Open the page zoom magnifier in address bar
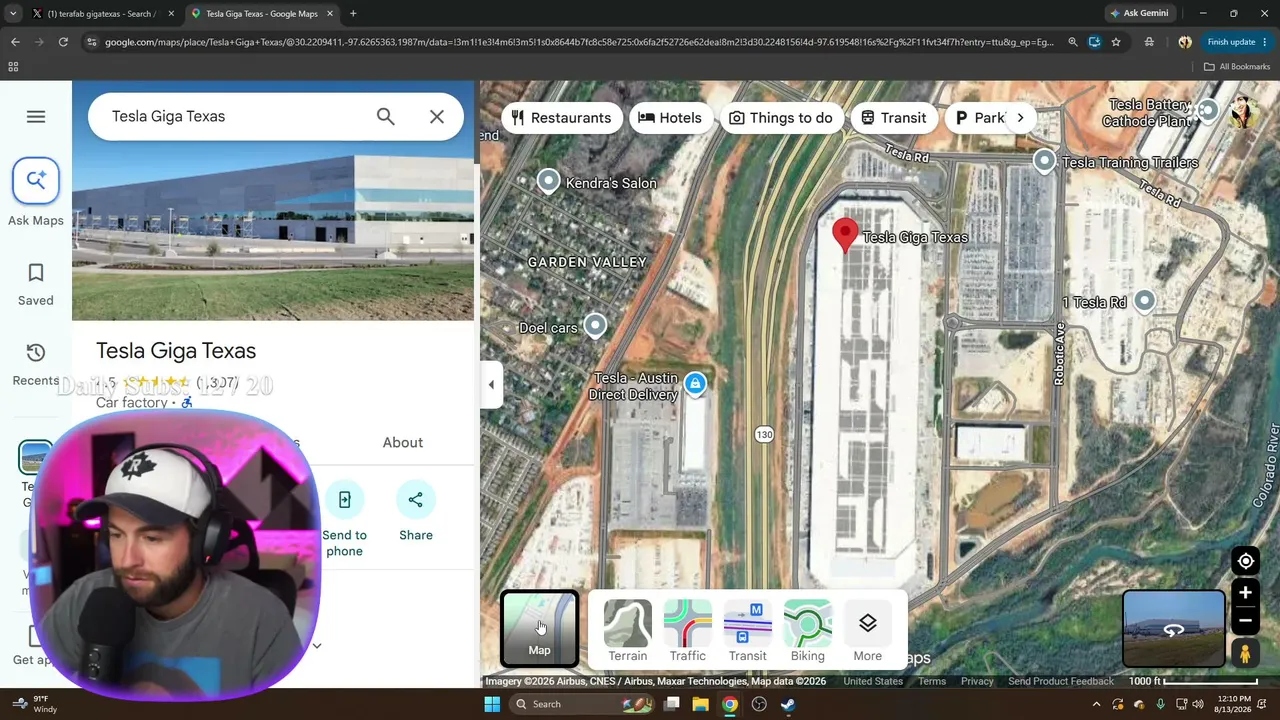The image size is (1280, 720). pos(1073,42)
